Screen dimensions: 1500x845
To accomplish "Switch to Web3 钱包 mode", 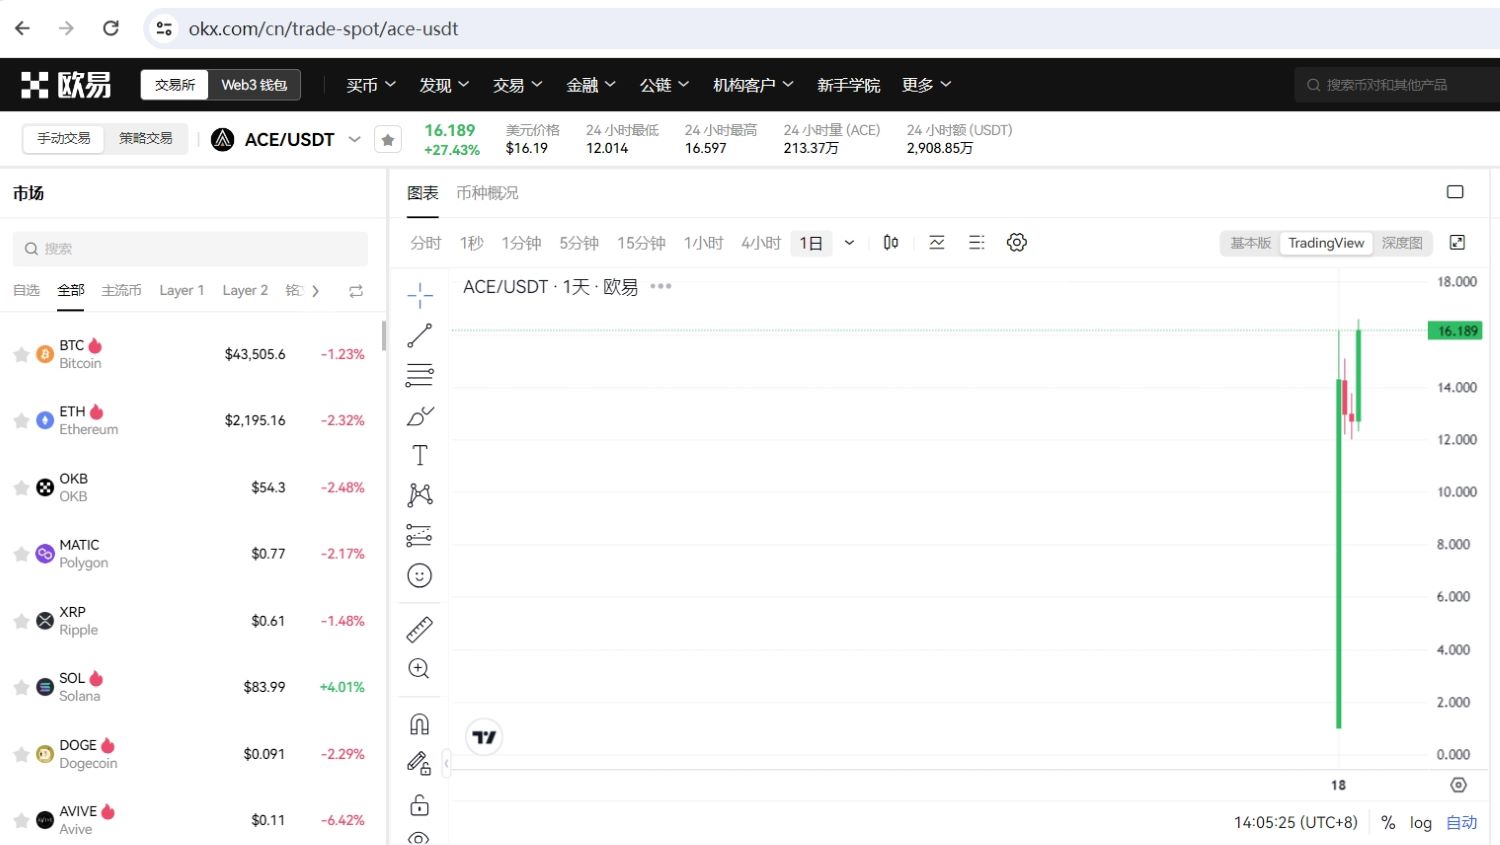I will [x=254, y=85].
